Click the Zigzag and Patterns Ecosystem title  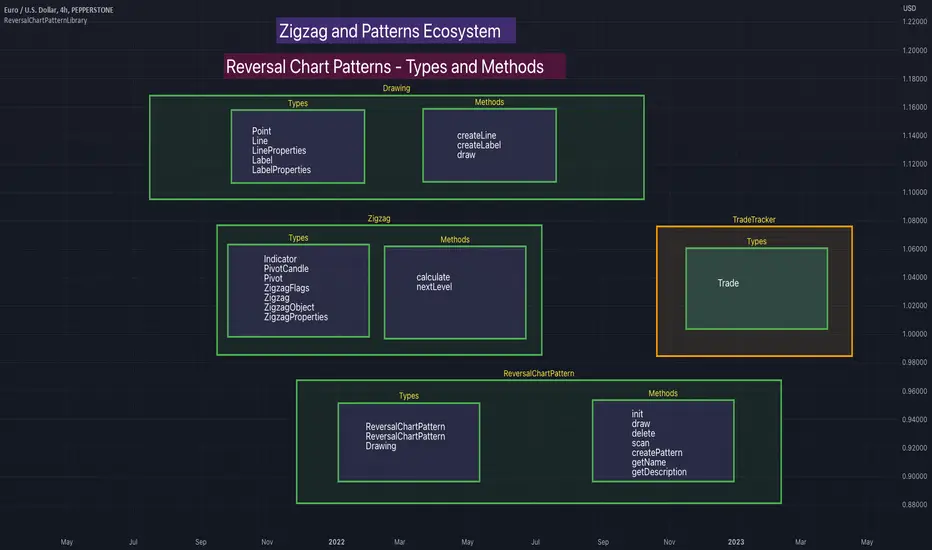click(x=396, y=30)
